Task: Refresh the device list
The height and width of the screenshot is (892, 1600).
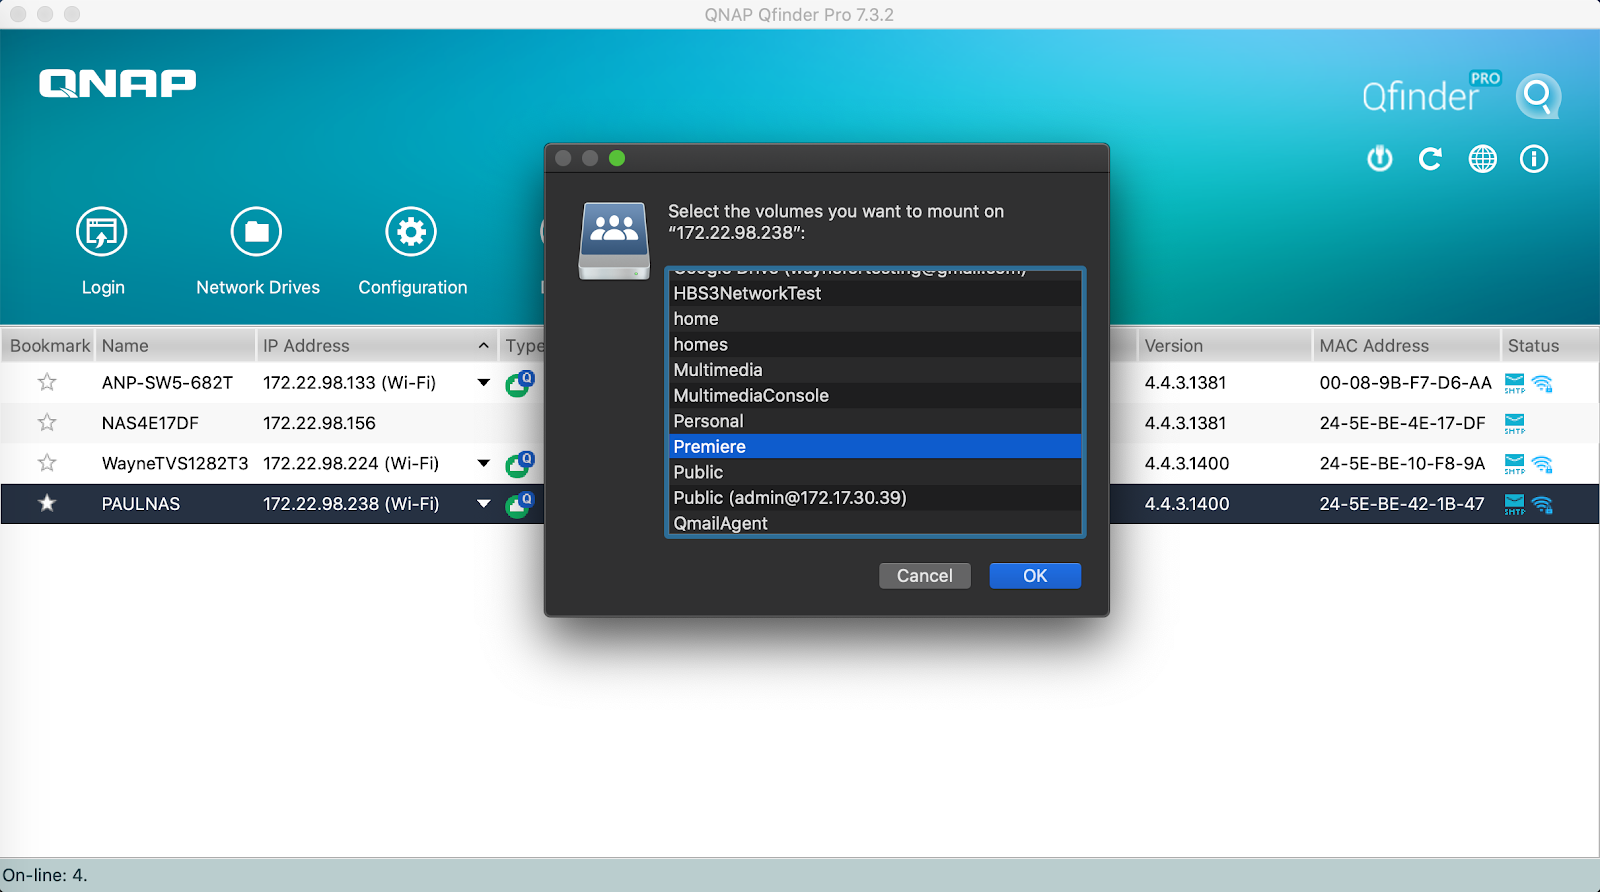Action: click(x=1431, y=158)
